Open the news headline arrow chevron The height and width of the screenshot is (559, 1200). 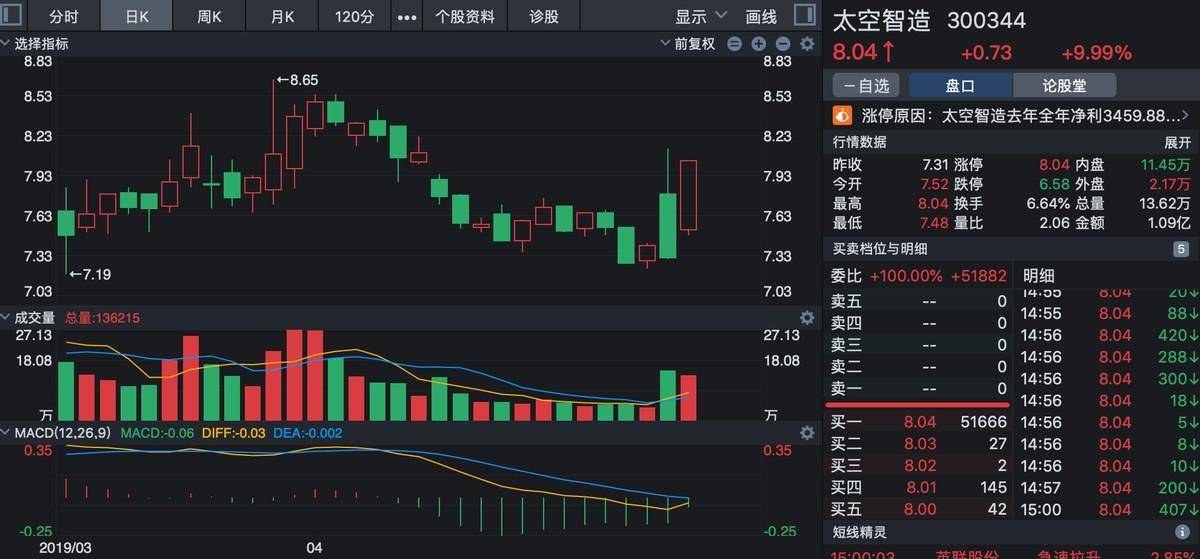(x=1188, y=116)
